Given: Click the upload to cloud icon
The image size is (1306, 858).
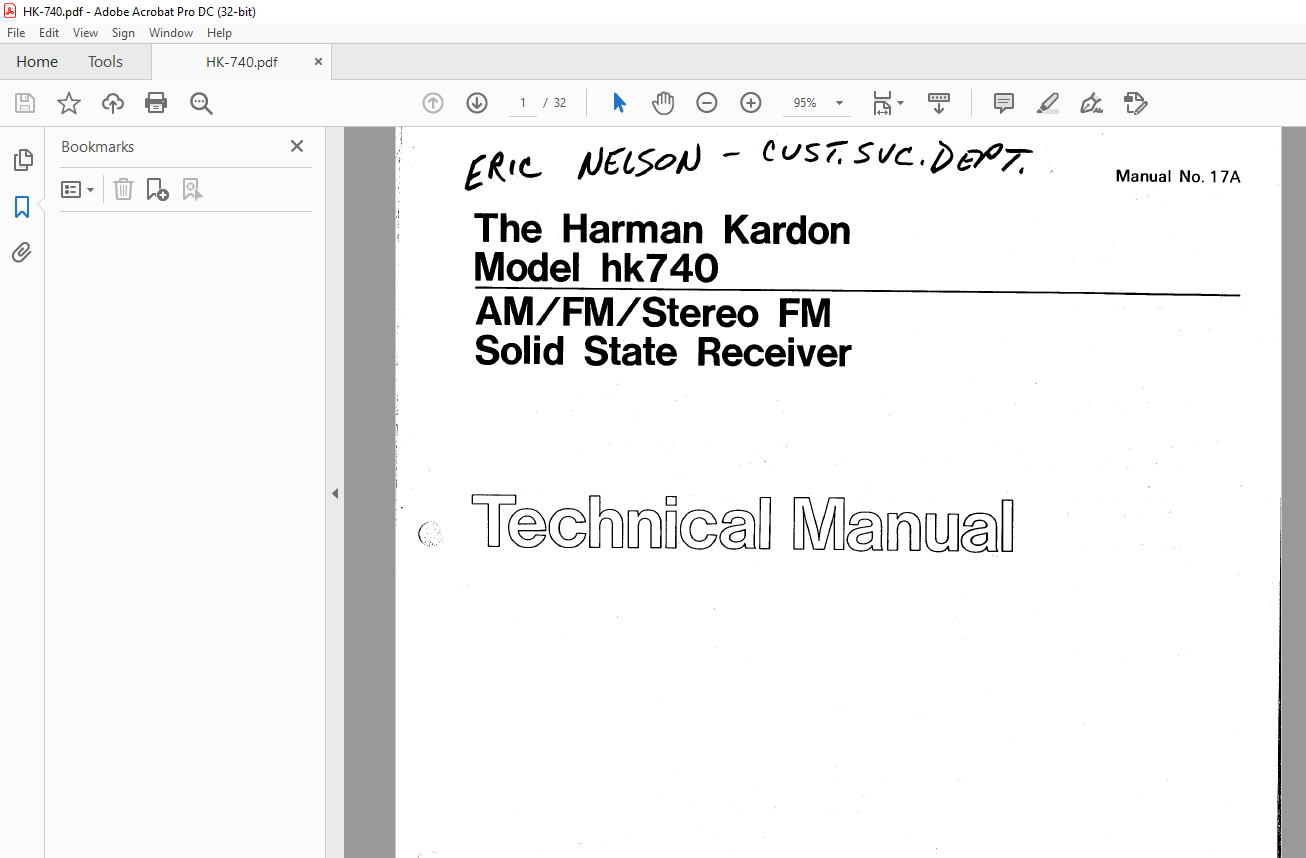Looking at the screenshot, I should pyautogui.click(x=113, y=103).
